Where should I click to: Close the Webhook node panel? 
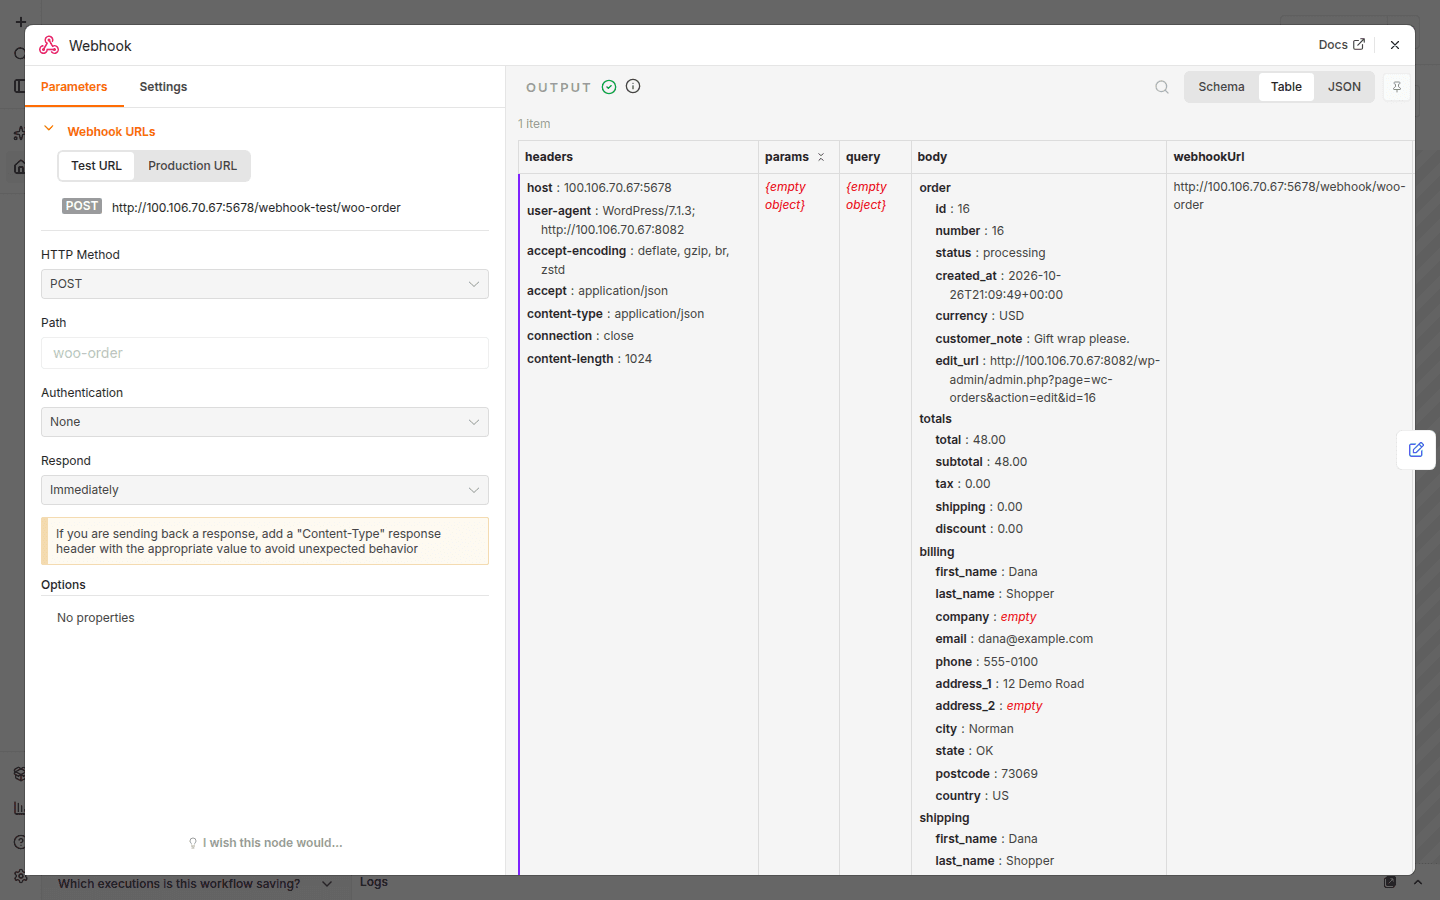(1395, 45)
